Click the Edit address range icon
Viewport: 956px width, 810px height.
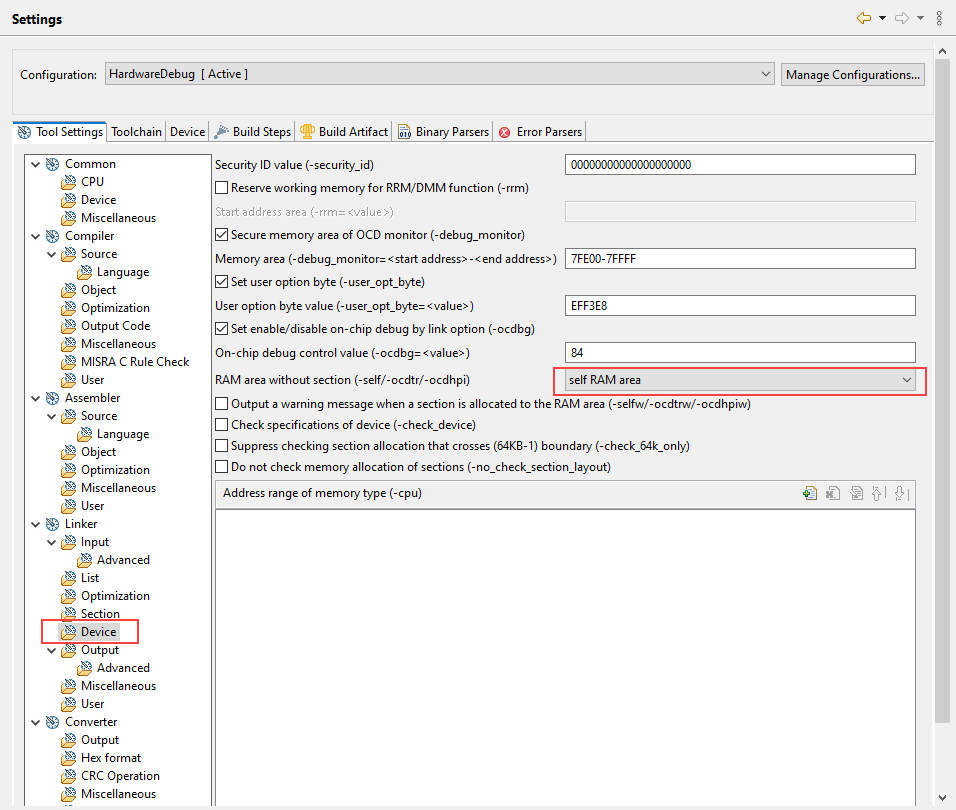[856, 493]
